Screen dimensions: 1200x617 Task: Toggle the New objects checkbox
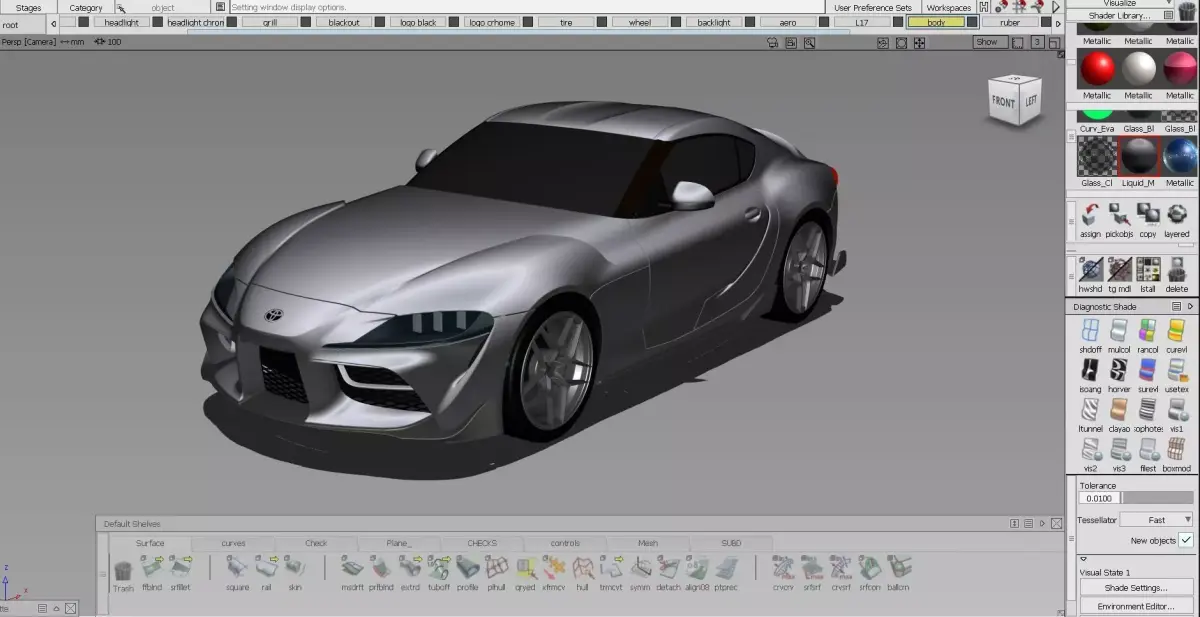(x=1185, y=540)
